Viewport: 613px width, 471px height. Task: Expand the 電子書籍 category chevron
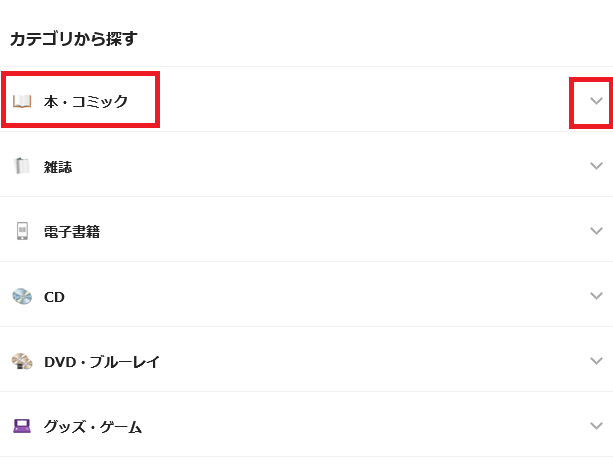[x=596, y=231]
